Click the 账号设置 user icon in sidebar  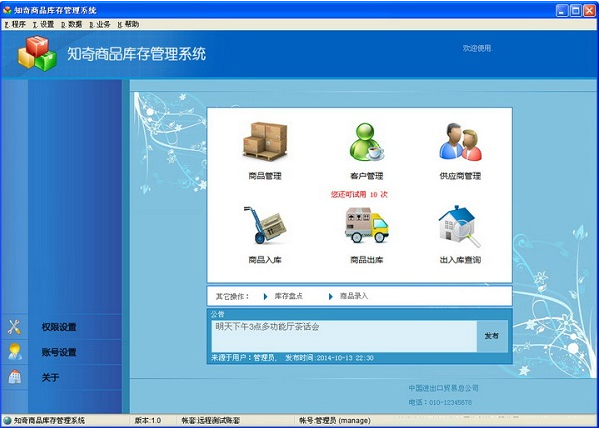15,352
